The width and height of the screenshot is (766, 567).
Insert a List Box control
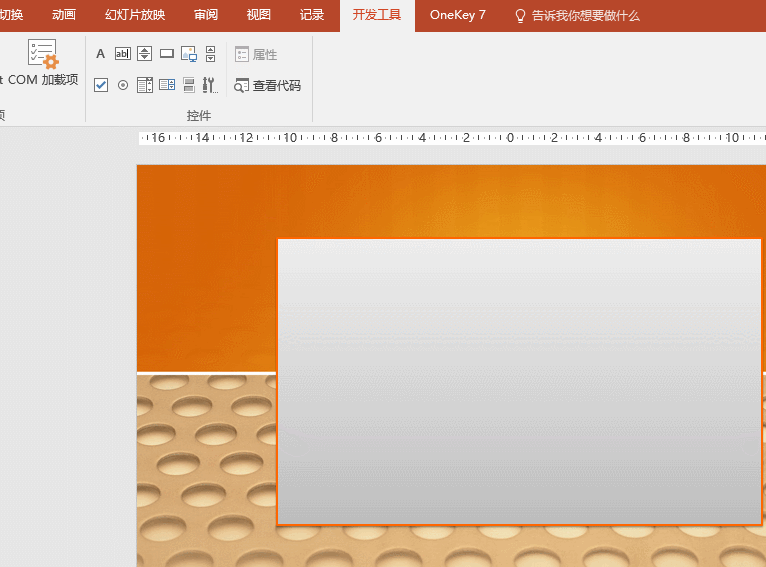[x=145, y=85]
